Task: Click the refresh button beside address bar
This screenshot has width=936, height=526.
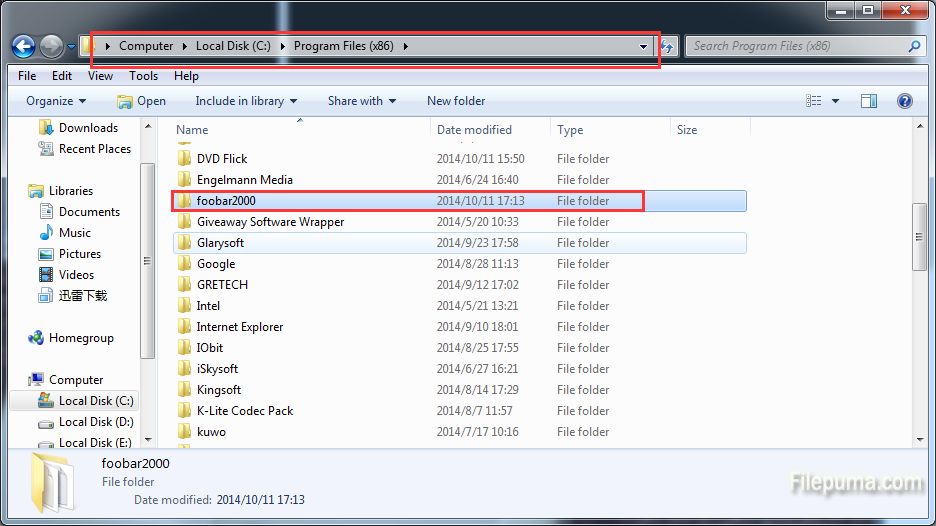Action: pos(667,47)
